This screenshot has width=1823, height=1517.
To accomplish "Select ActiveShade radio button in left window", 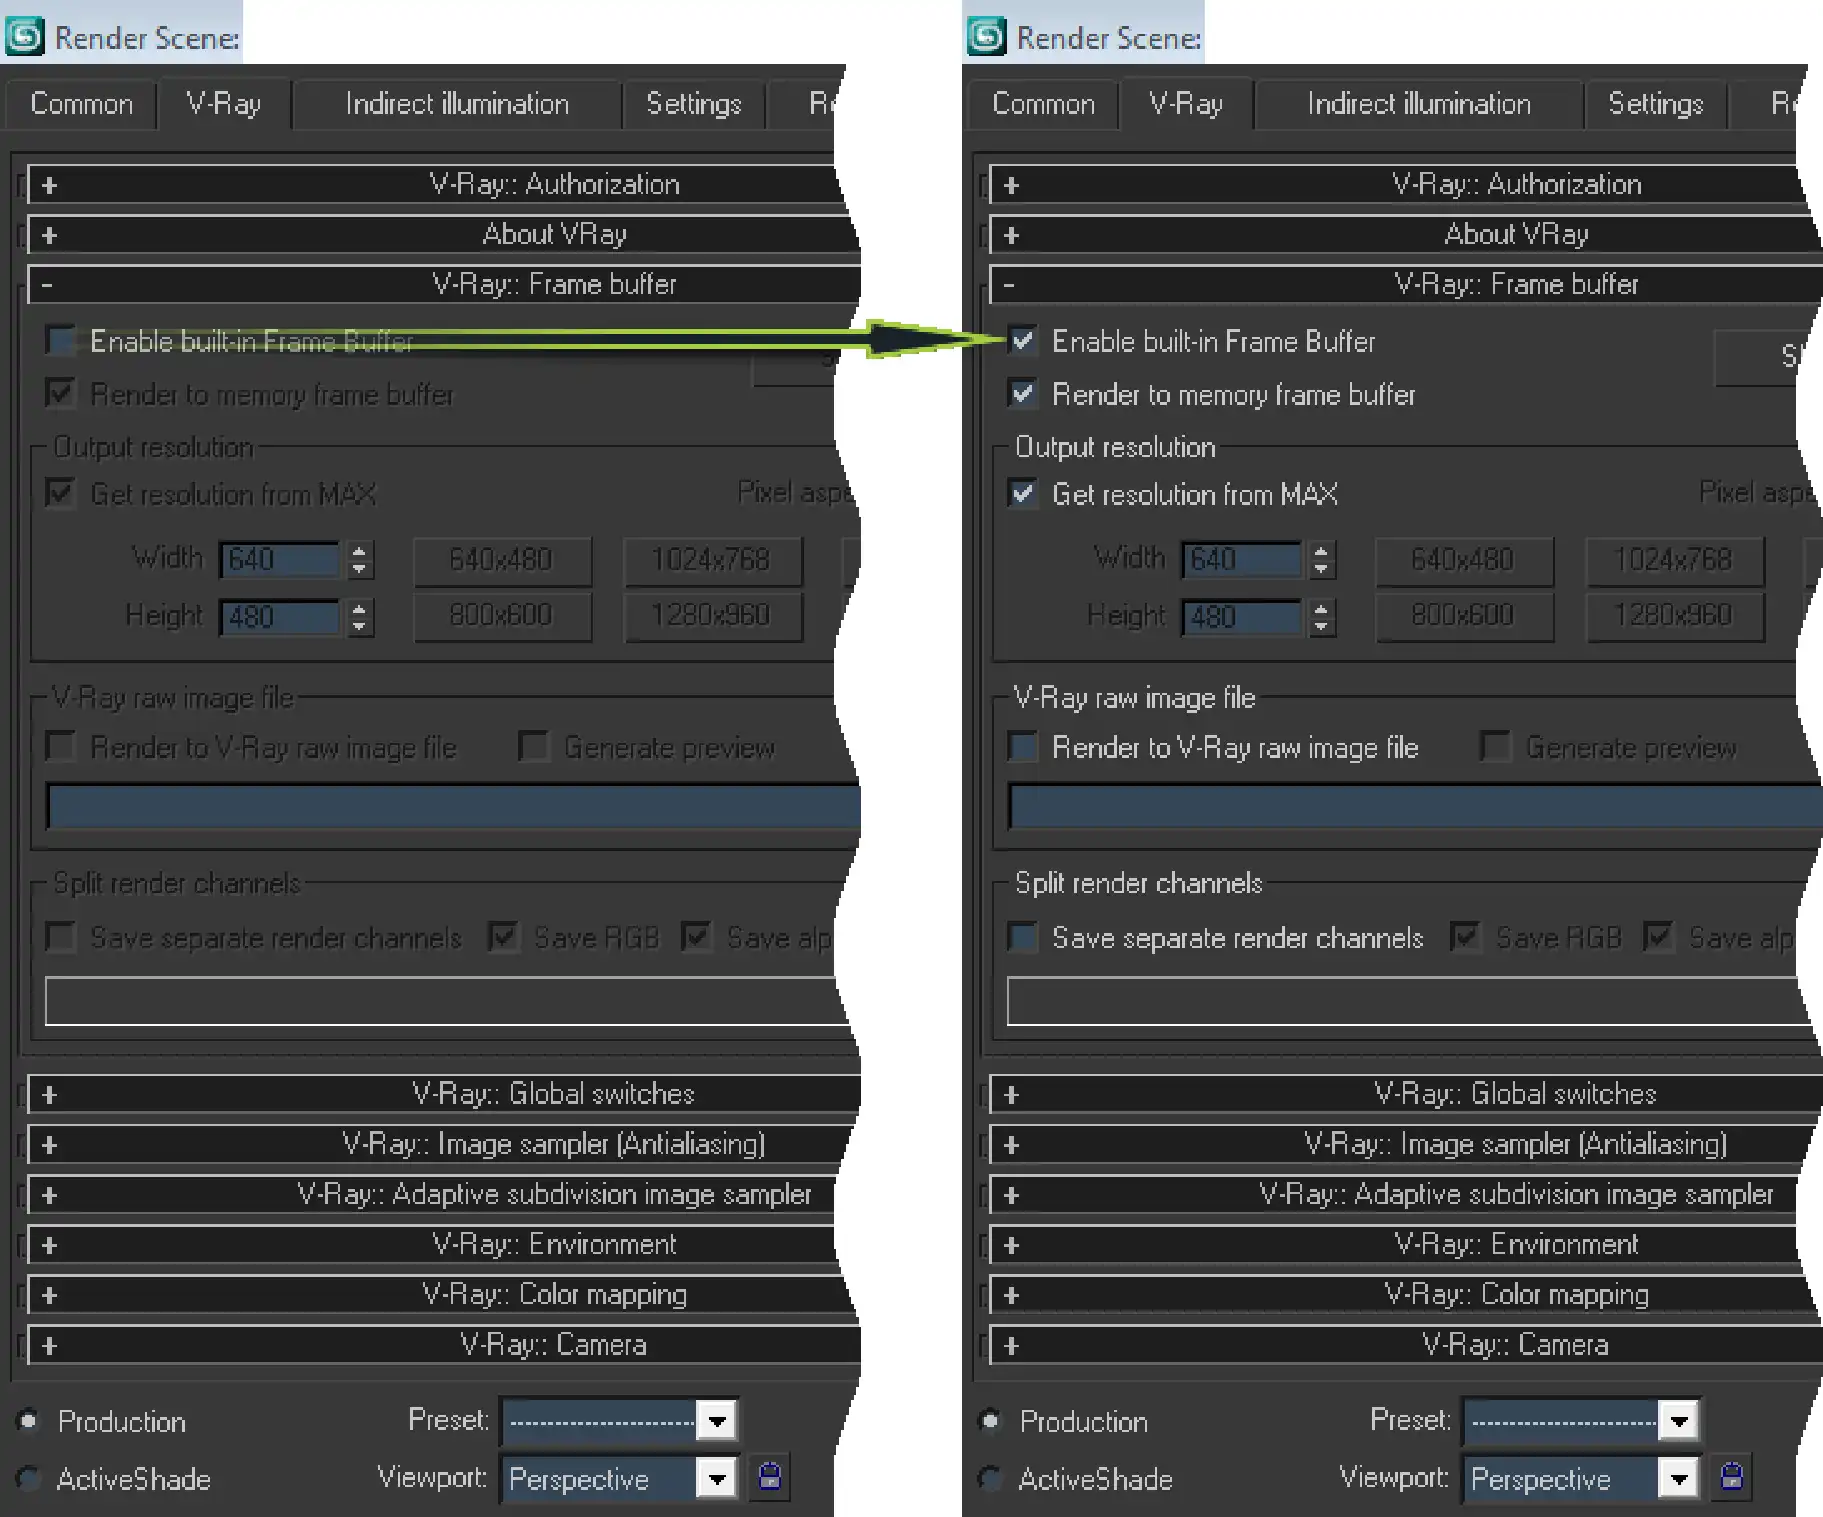I will coord(29,1478).
